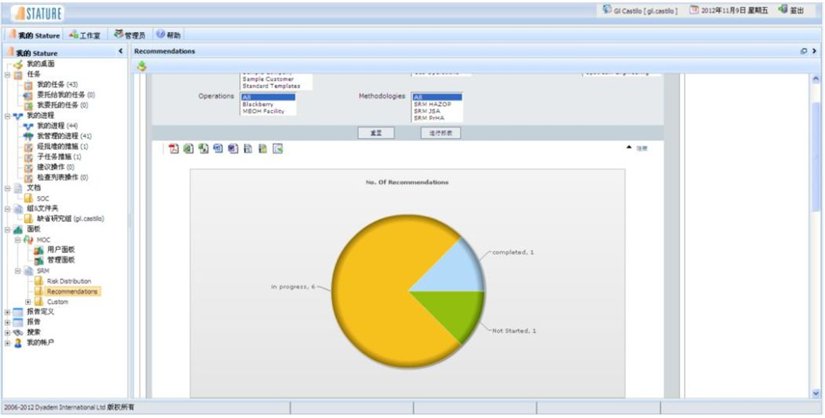
Task: Collapse the 任务 tree node
Action: point(7,74)
